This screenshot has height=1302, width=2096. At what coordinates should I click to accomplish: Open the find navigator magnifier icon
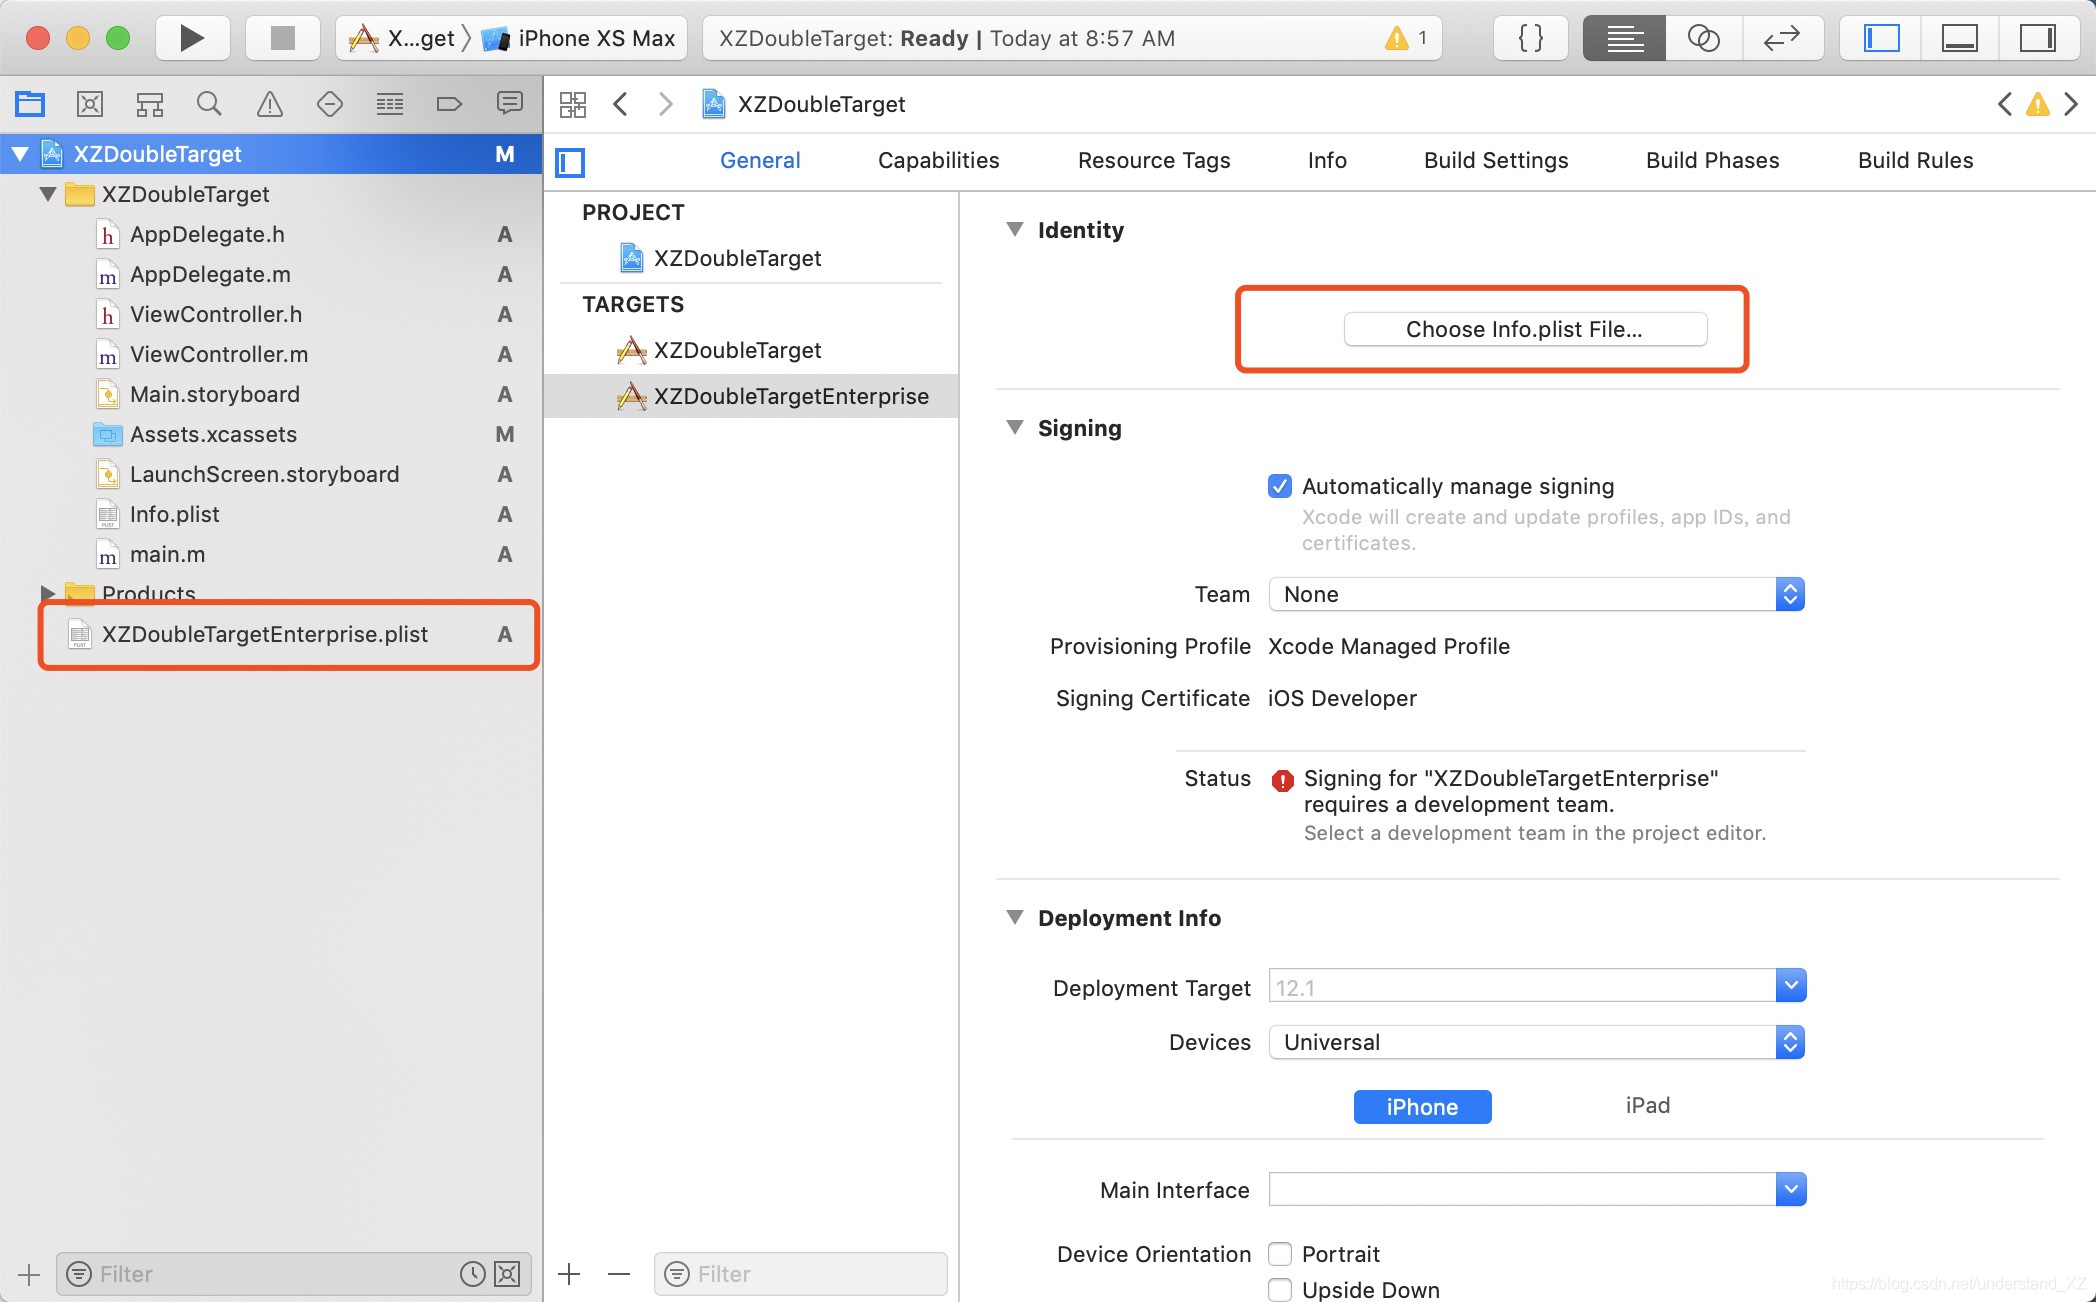point(209,104)
